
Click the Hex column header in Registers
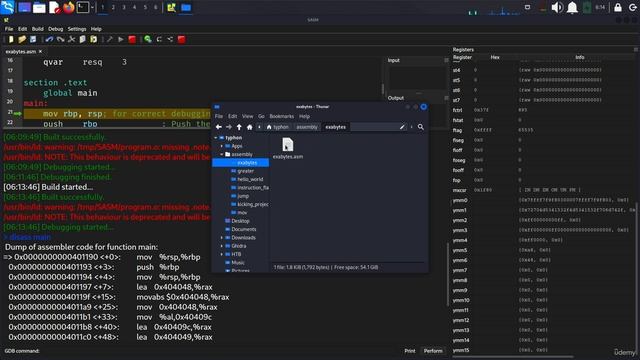(x=495, y=58)
